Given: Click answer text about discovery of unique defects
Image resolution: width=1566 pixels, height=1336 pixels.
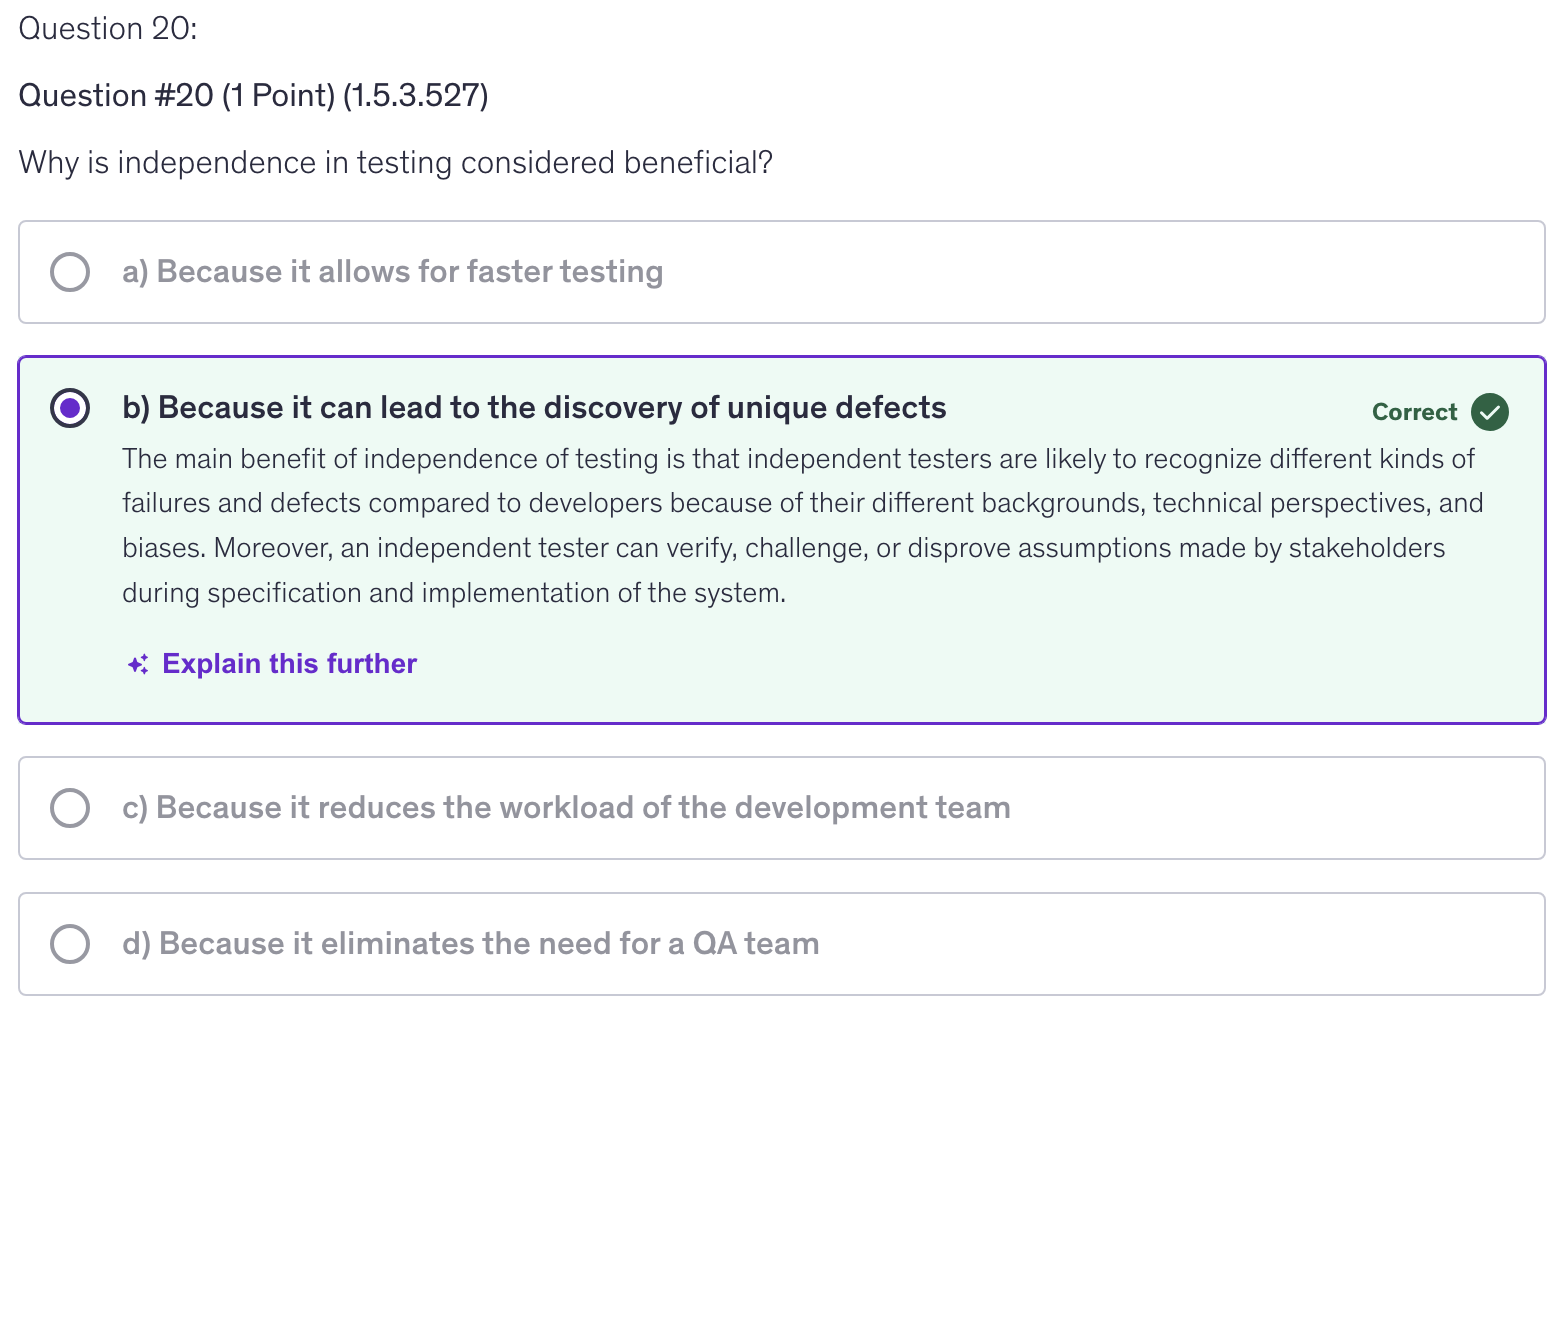Looking at the screenshot, I should click(534, 408).
